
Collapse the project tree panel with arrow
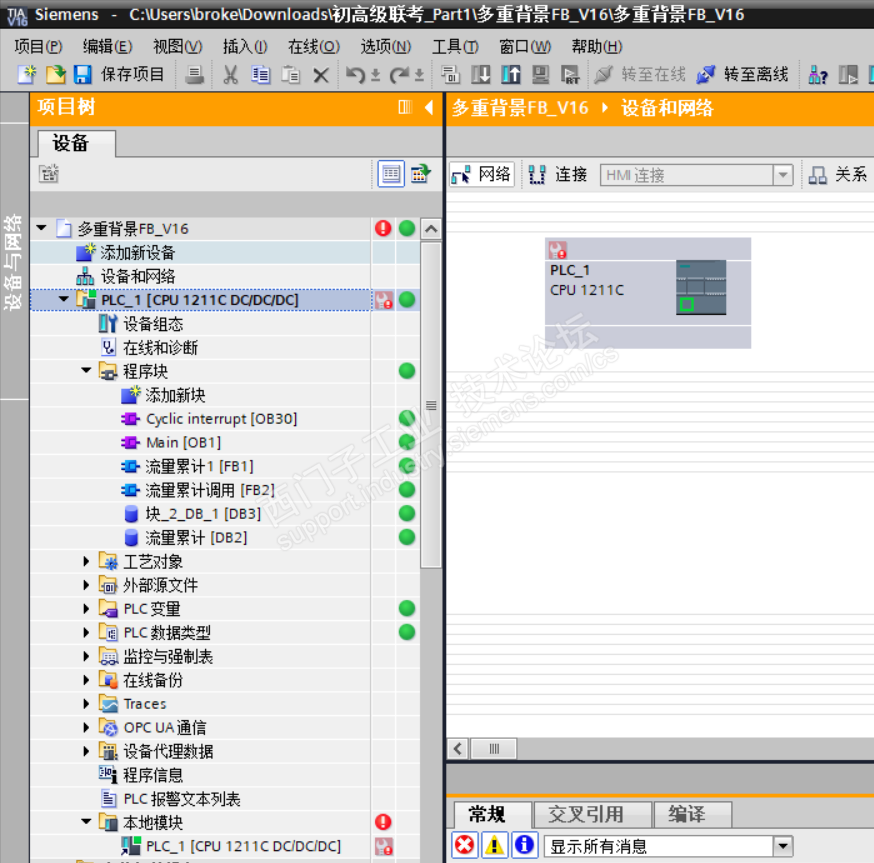[x=429, y=106]
